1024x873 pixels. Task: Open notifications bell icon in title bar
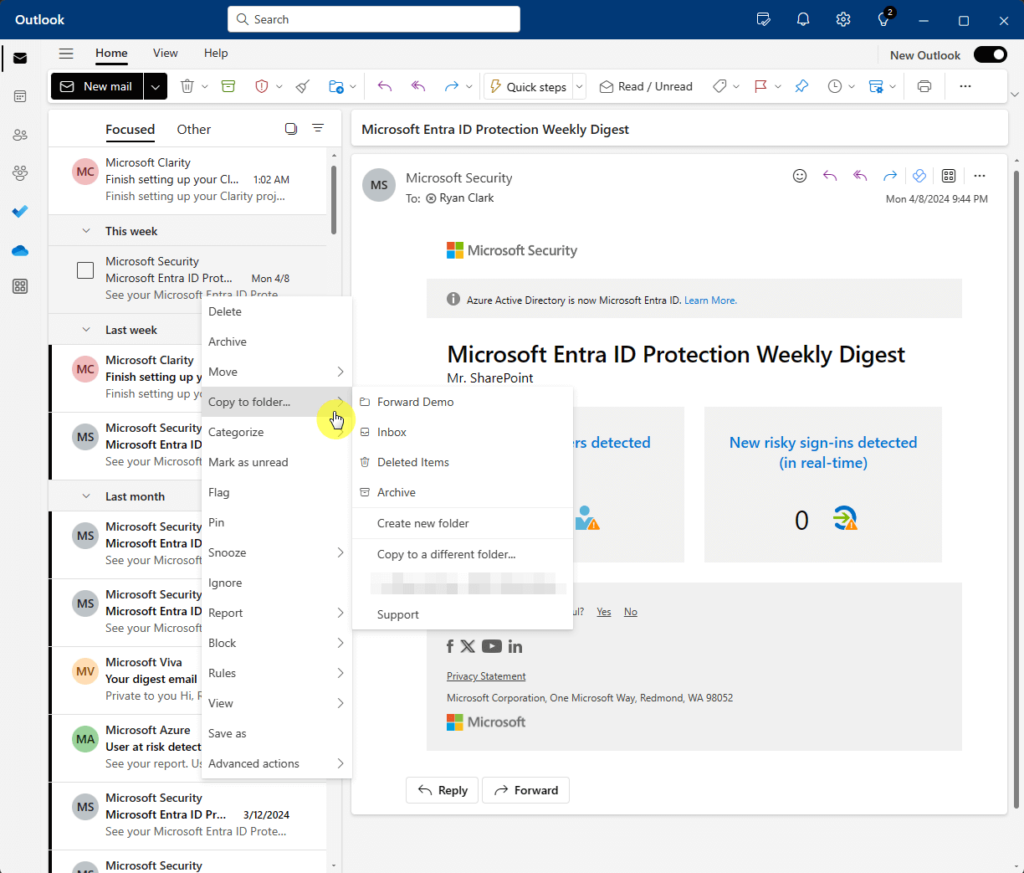click(803, 20)
